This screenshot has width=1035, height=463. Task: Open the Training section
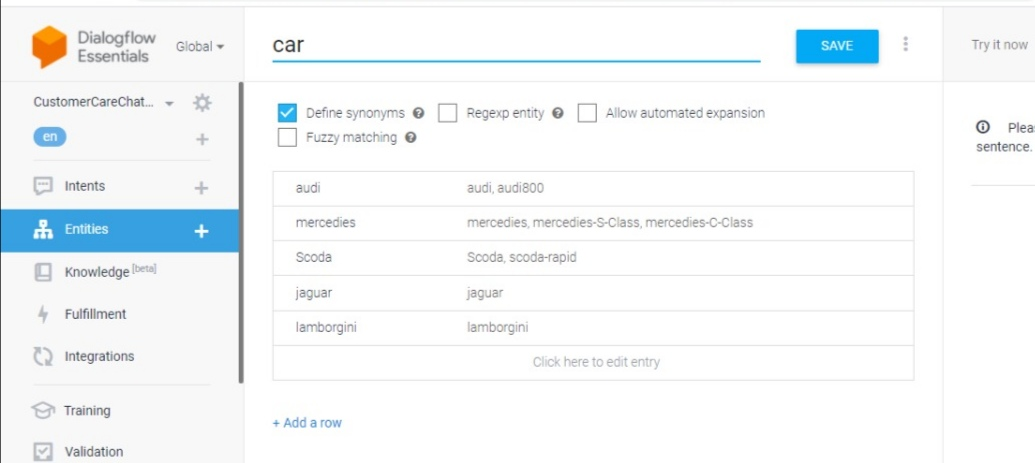coord(87,411)
